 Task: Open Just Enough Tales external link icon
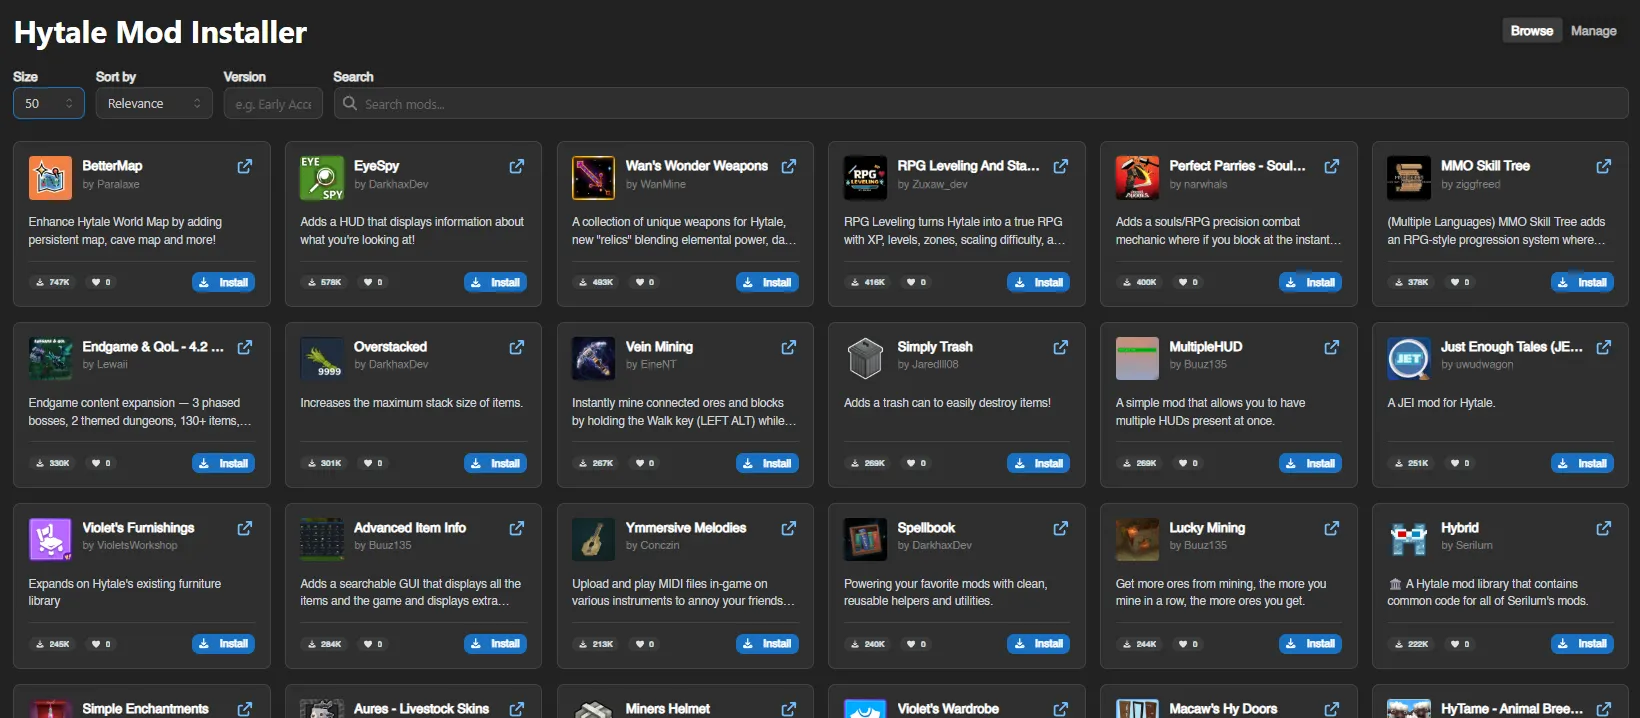pyautogui.click(x=1604, y=348)
